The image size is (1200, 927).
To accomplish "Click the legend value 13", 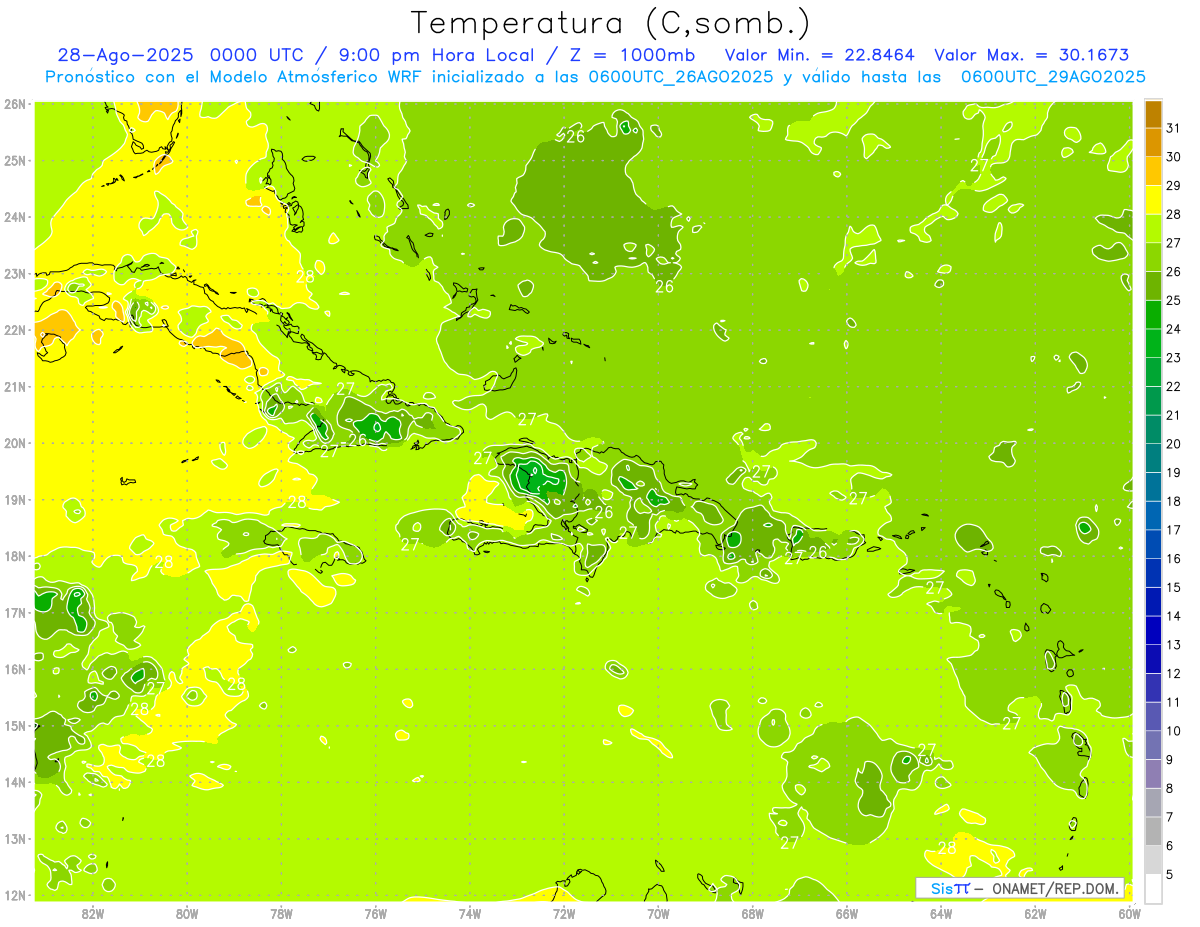I will pyautogui.click(x=1174, y=645).
